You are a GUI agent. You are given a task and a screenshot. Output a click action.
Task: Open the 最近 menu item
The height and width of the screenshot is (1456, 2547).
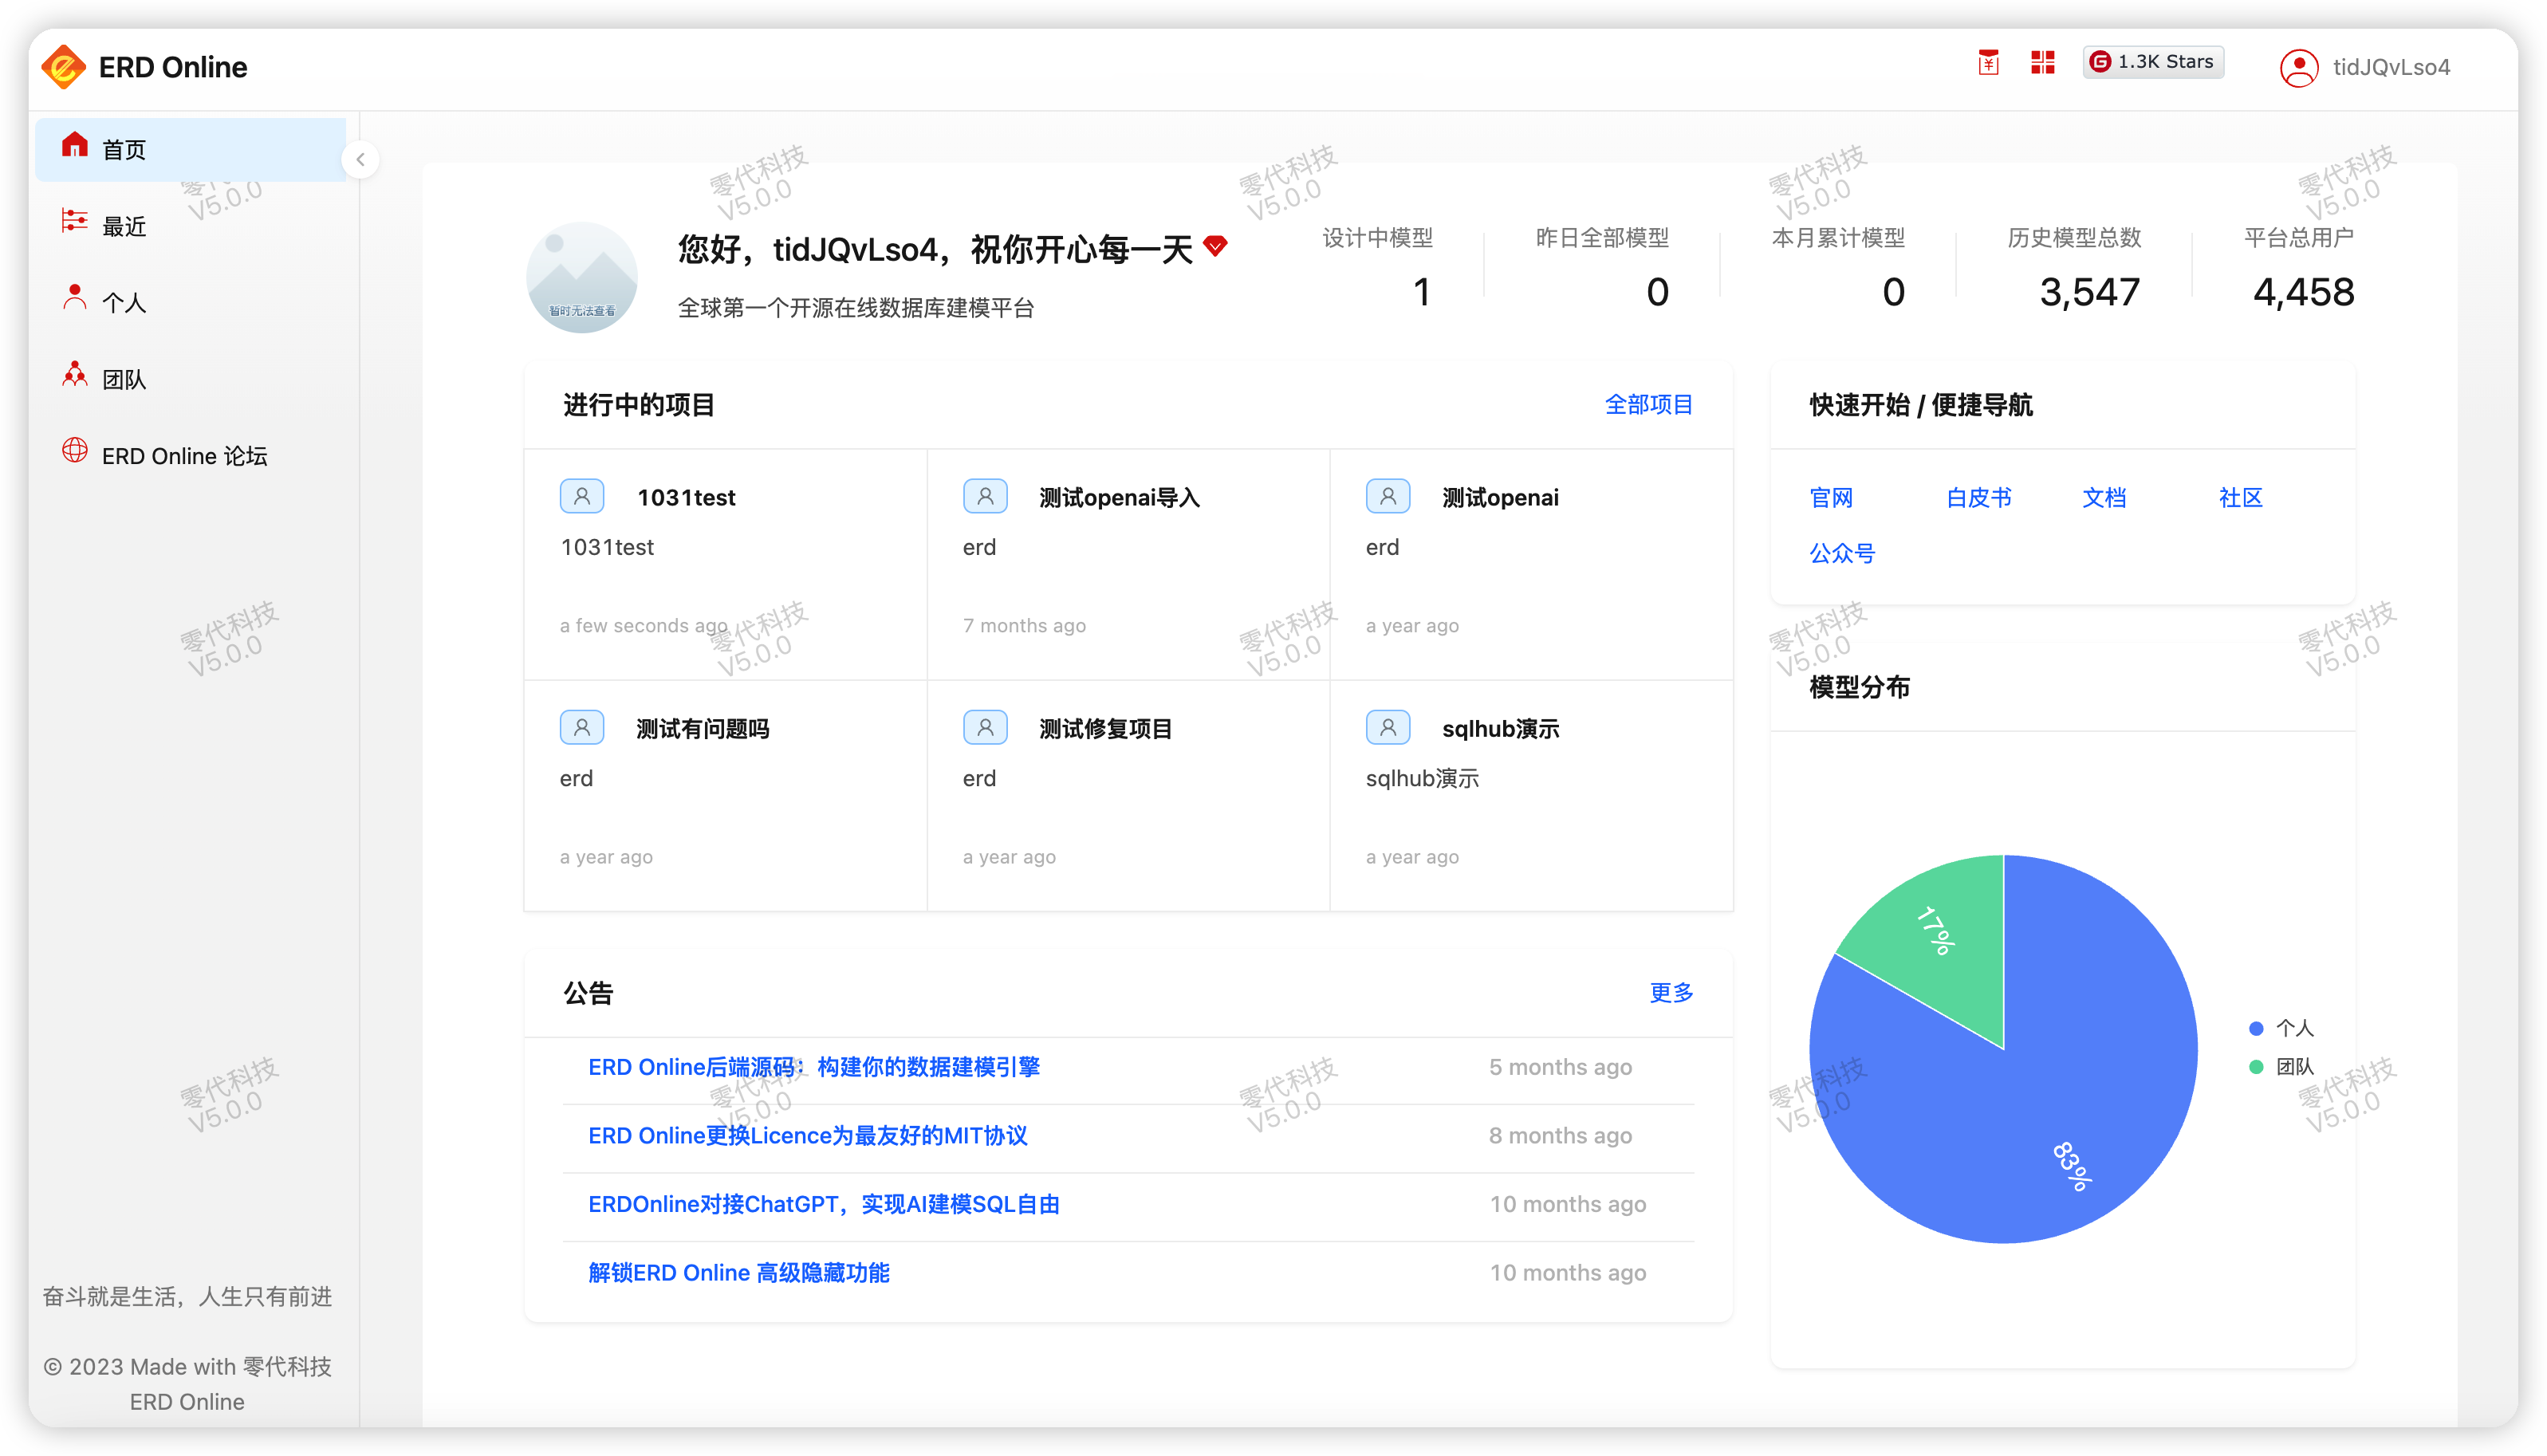click(191, 226)
